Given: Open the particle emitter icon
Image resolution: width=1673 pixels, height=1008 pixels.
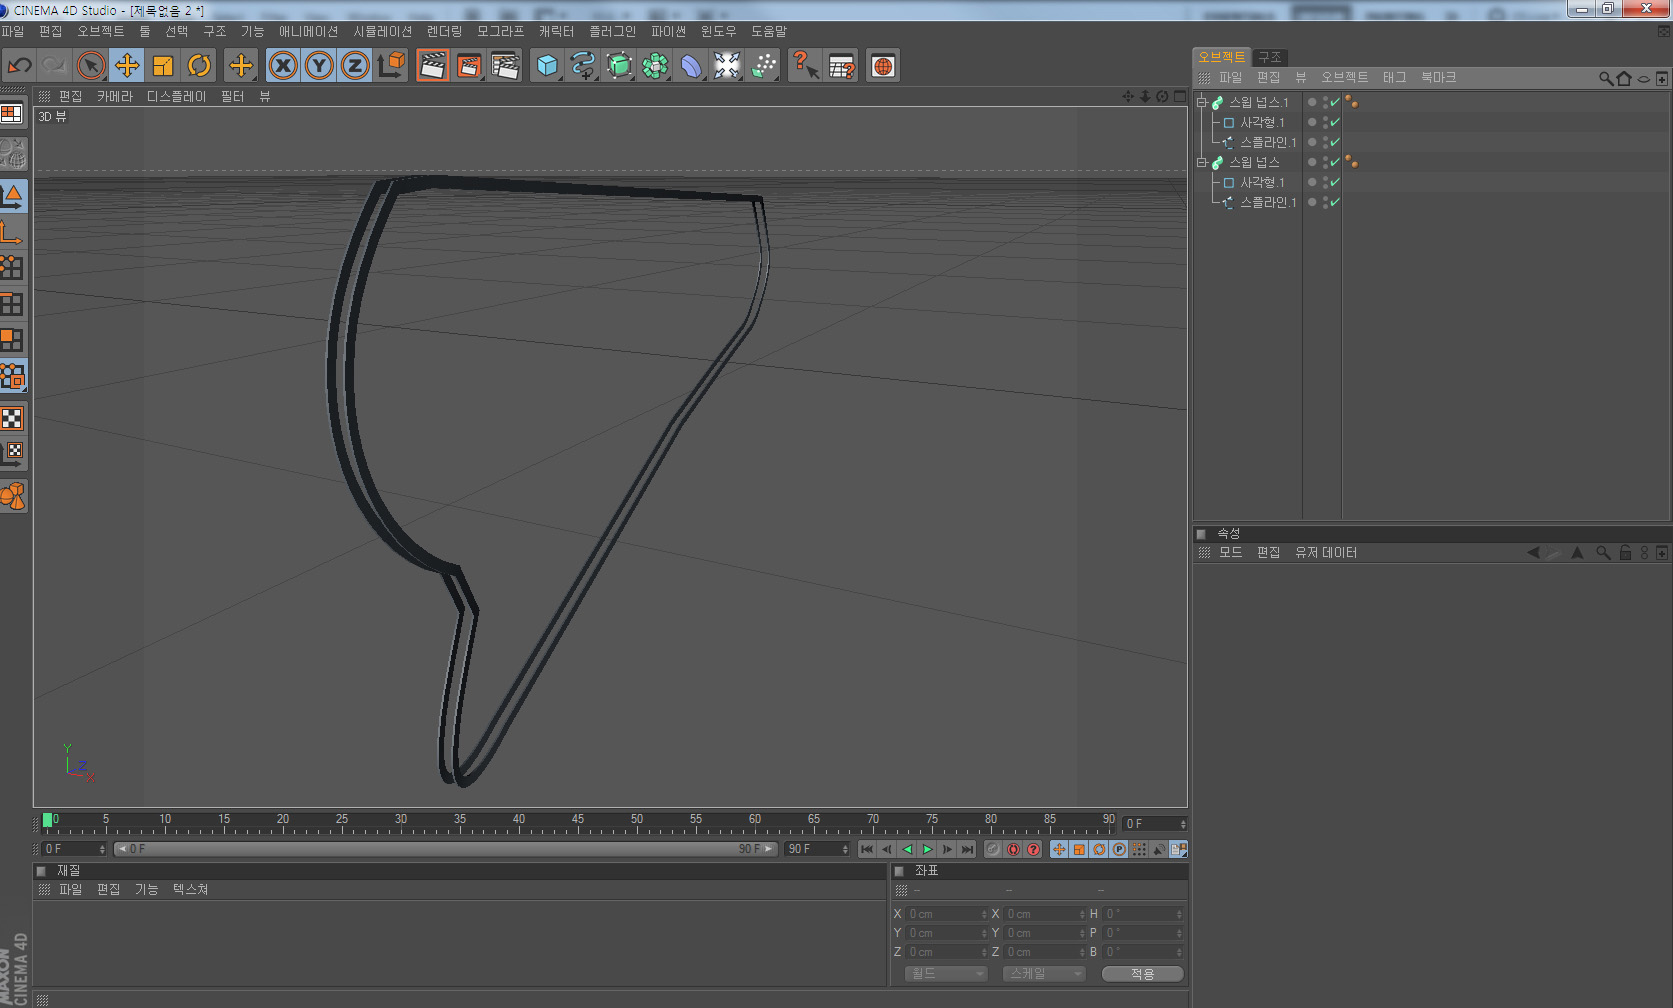Looking at the screenshot, I should tap(763, 66).
